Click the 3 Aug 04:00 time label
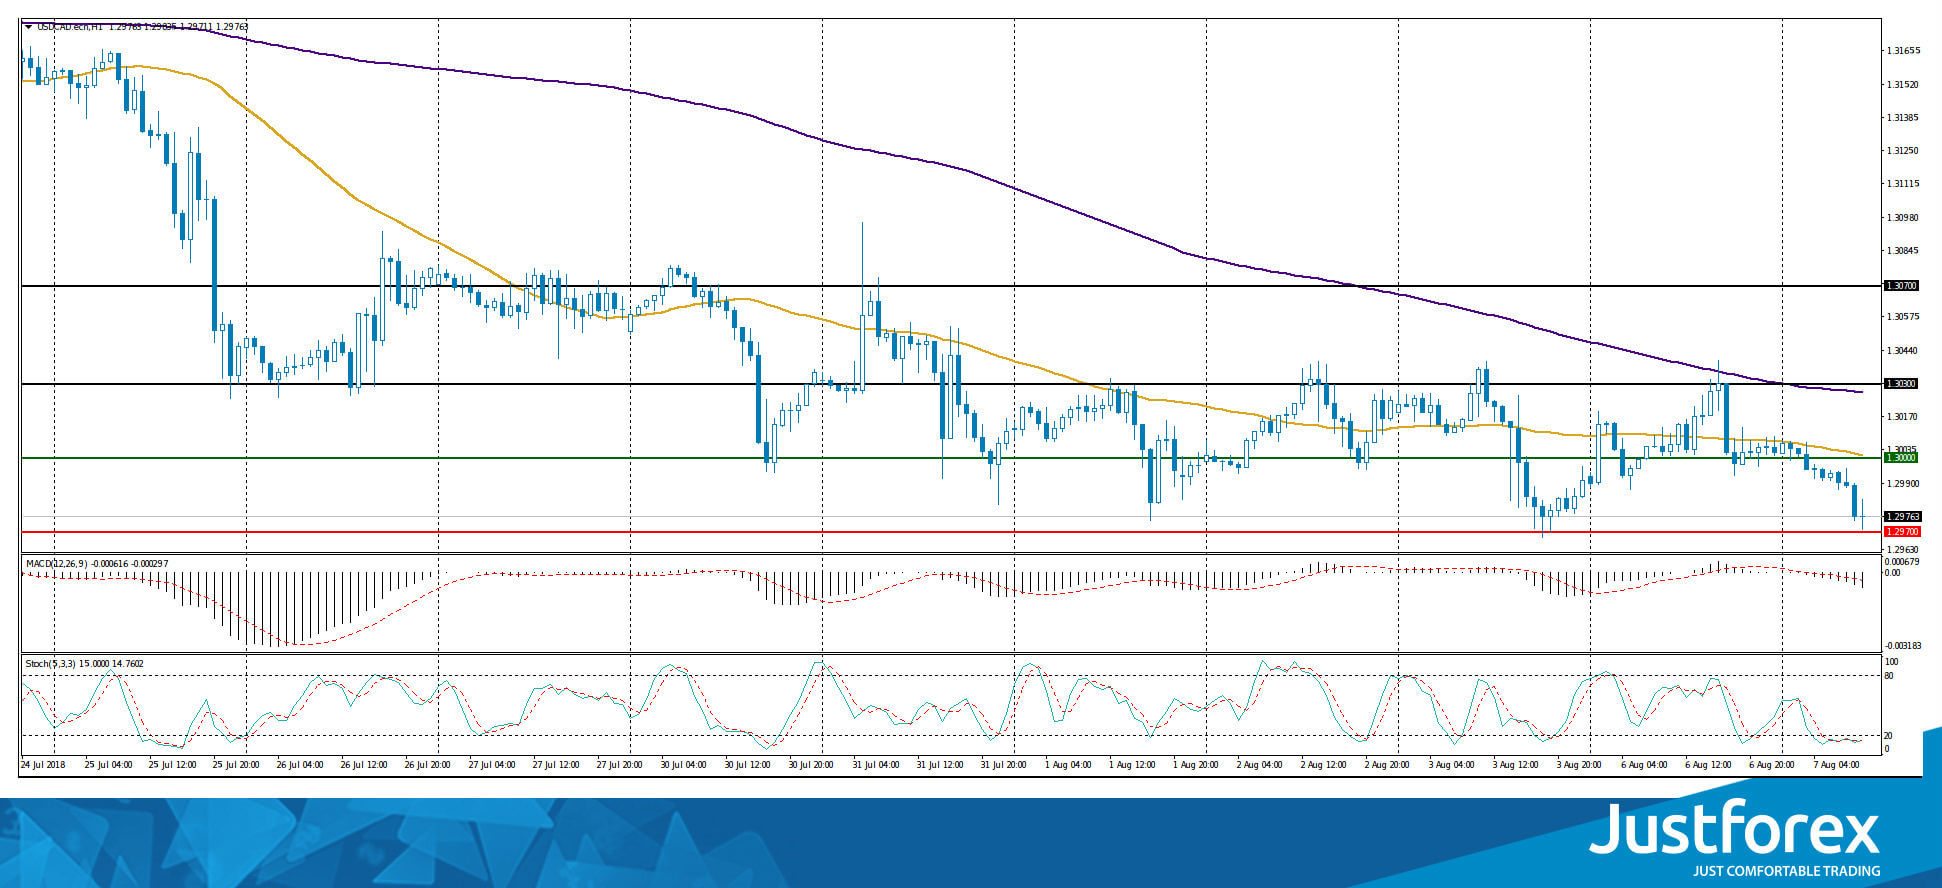 tap(1452, 765)
